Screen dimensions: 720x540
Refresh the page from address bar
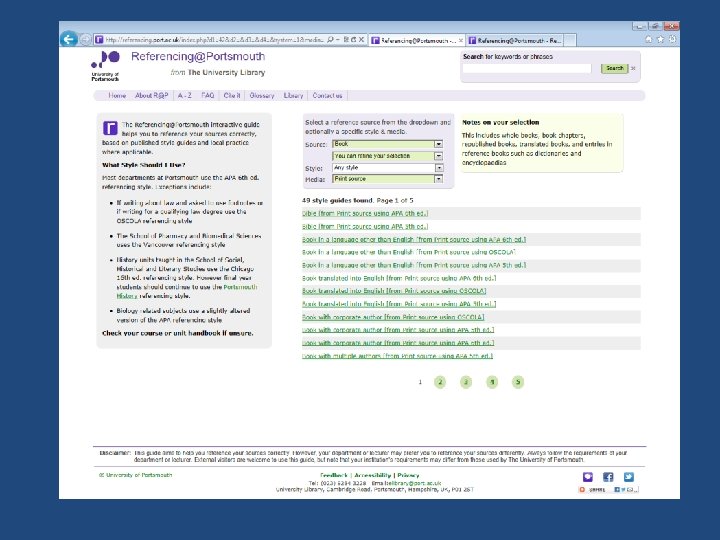tap(353, 40)
